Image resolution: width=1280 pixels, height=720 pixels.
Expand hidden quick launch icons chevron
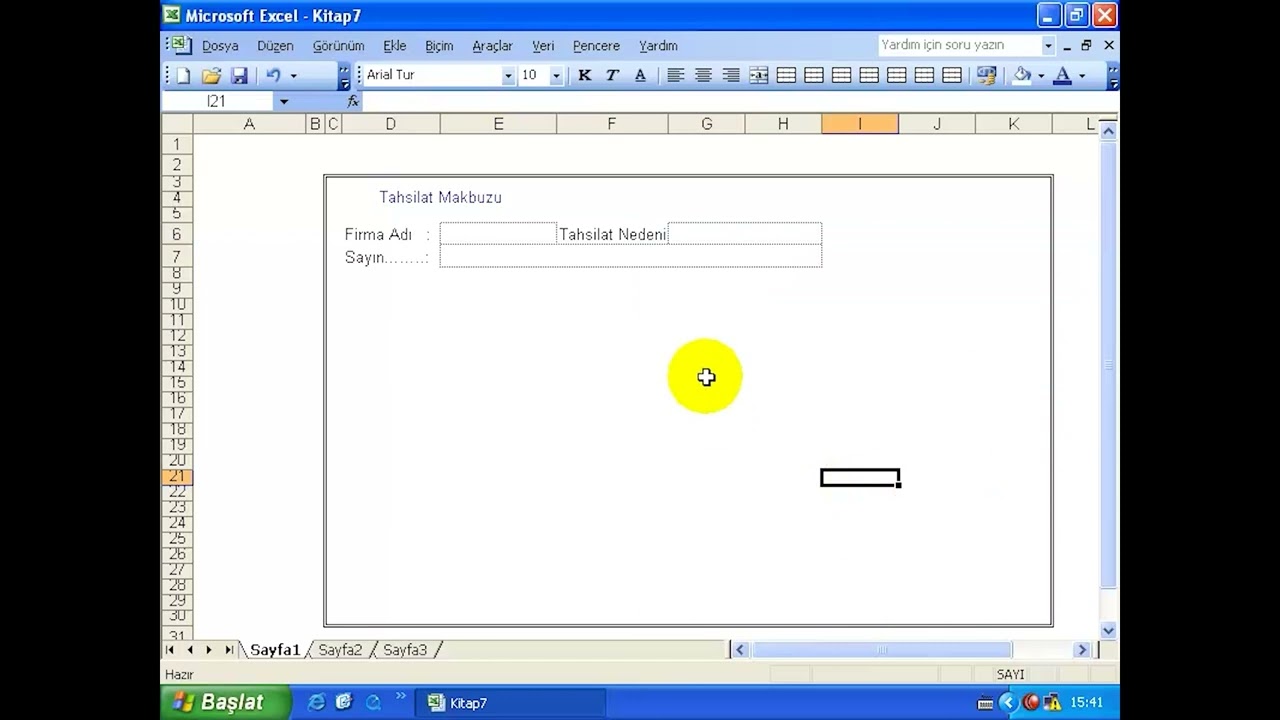click(x=401, y=697)
